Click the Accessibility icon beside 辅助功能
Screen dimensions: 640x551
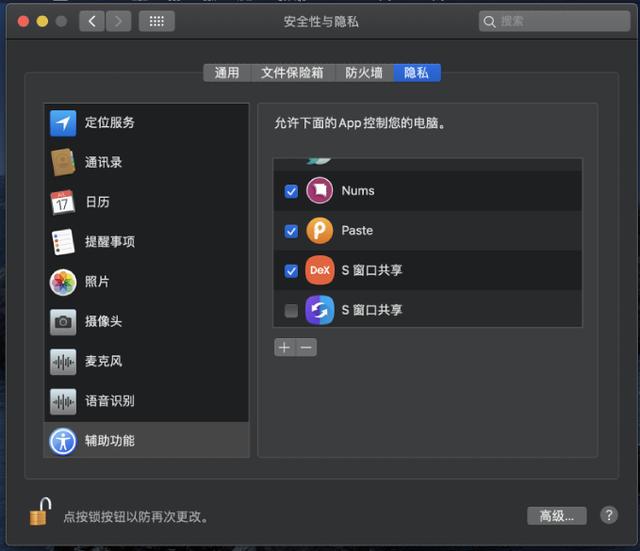point(63,441)
